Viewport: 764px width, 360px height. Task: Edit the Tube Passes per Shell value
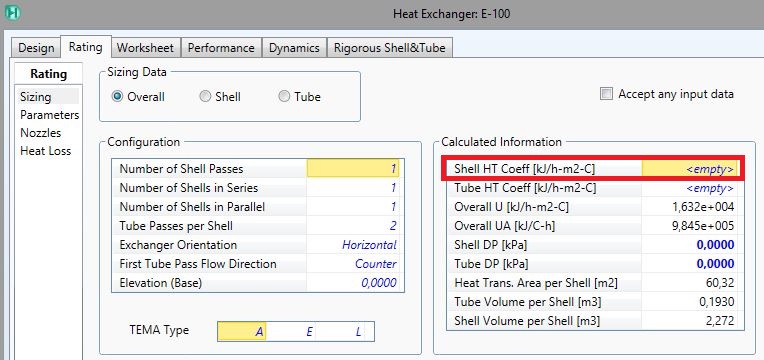pyautogui.click(x=353, y=226)
